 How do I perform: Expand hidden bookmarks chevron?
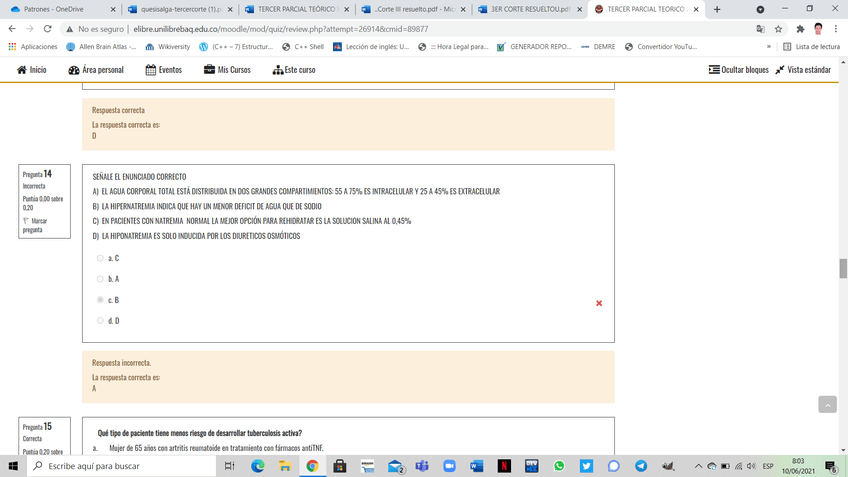pos(768,47)
